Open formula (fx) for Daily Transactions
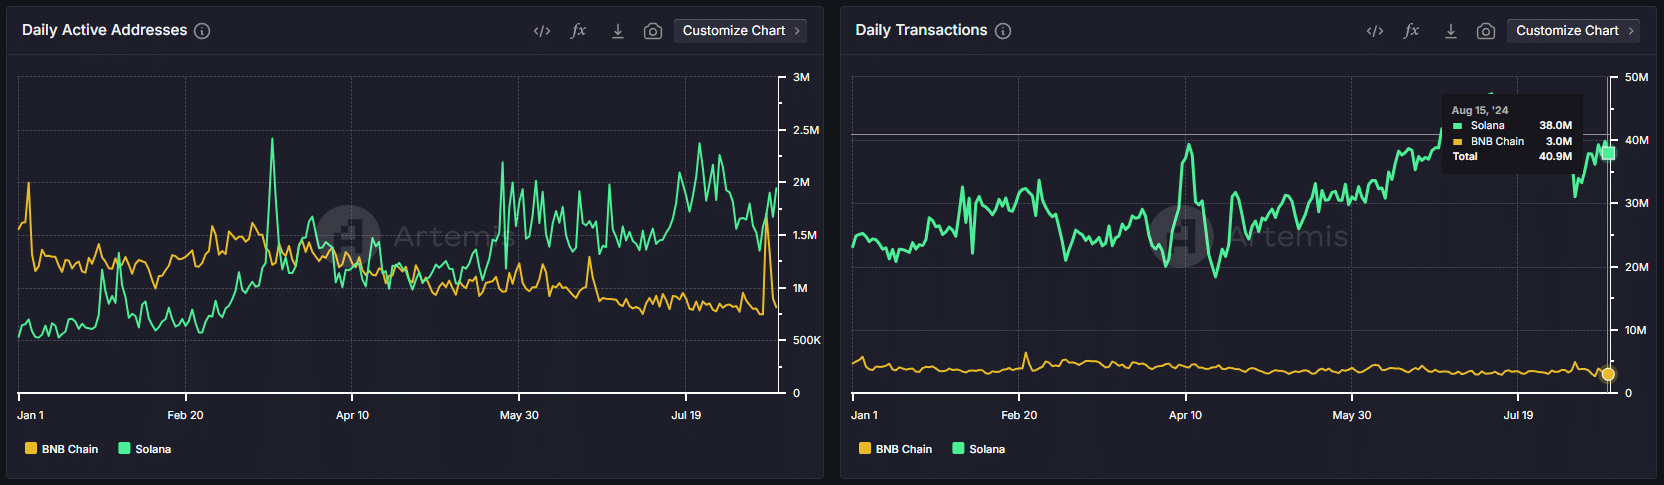Screen dimensions: 1664x485 pyautogui.click(x=1412, y=31)
